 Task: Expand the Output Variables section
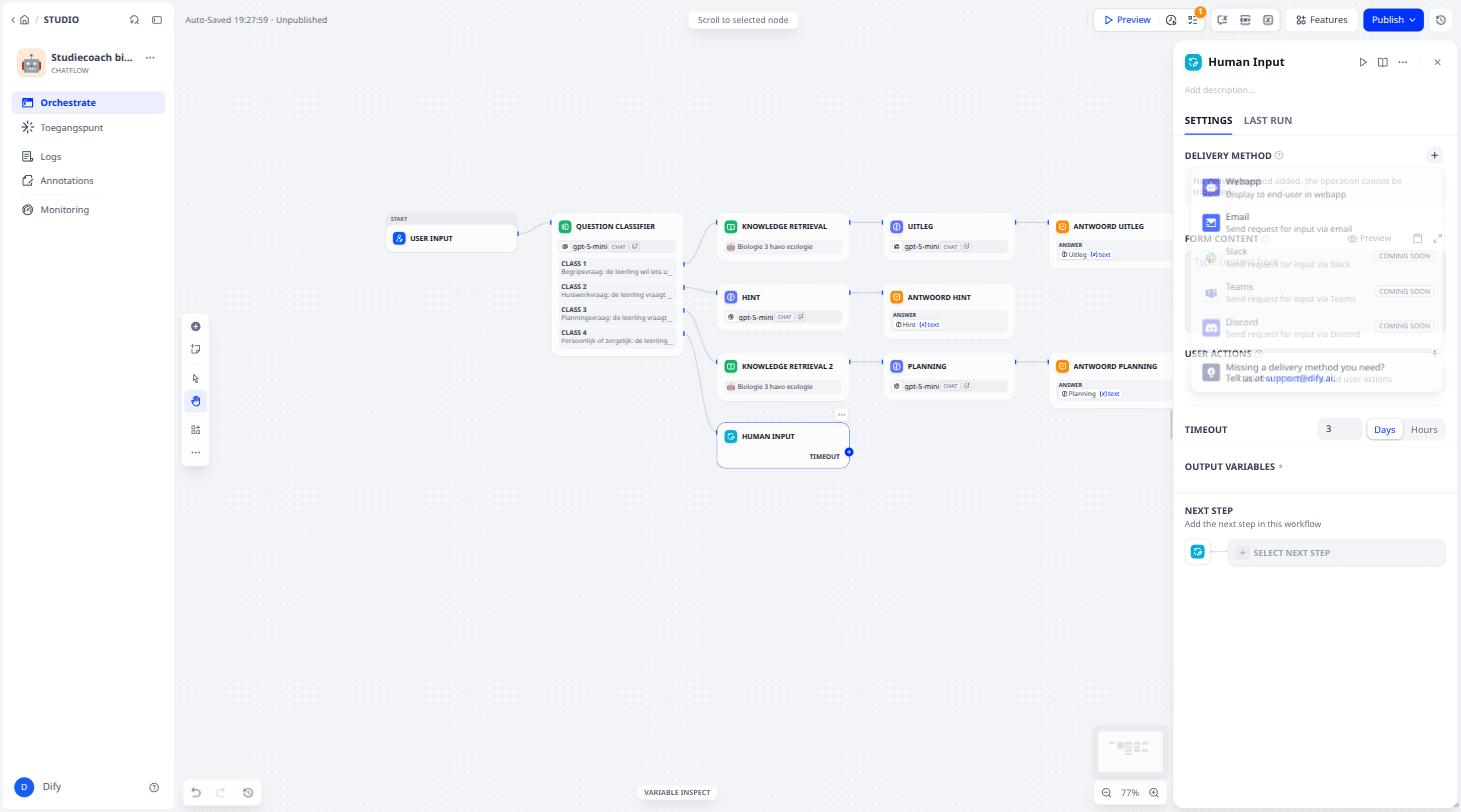point(1234,467)
